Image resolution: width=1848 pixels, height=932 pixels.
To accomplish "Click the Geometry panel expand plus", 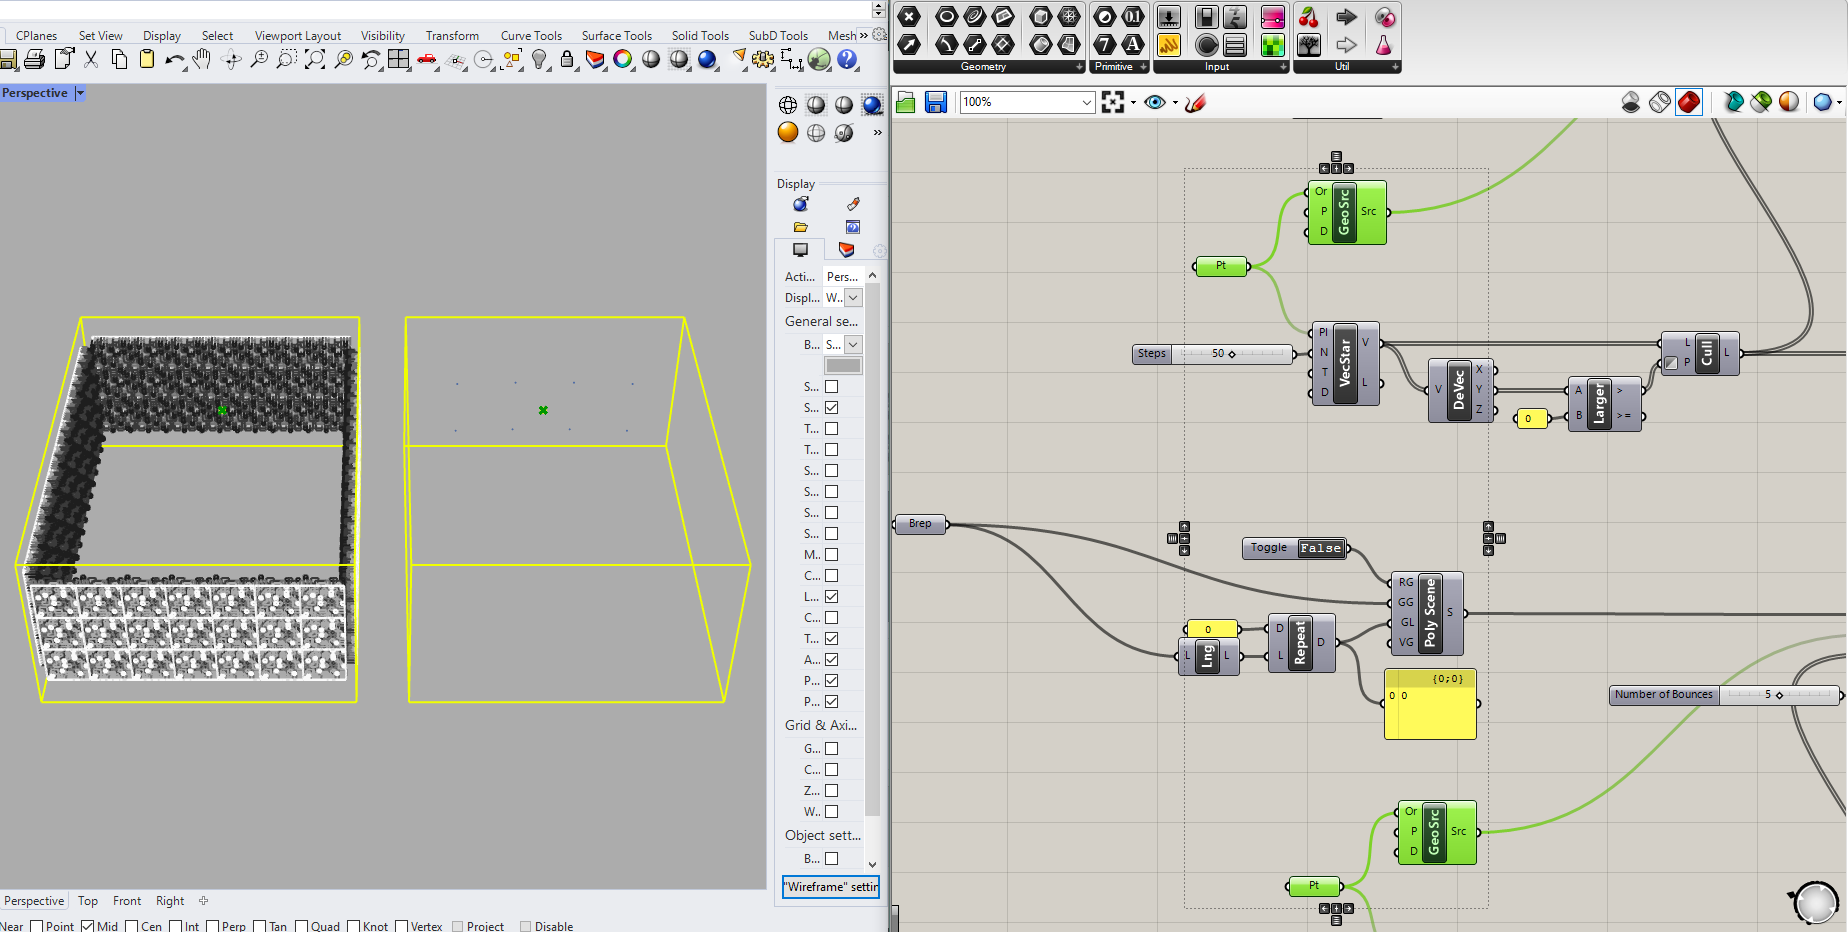I will [1079, 67].
